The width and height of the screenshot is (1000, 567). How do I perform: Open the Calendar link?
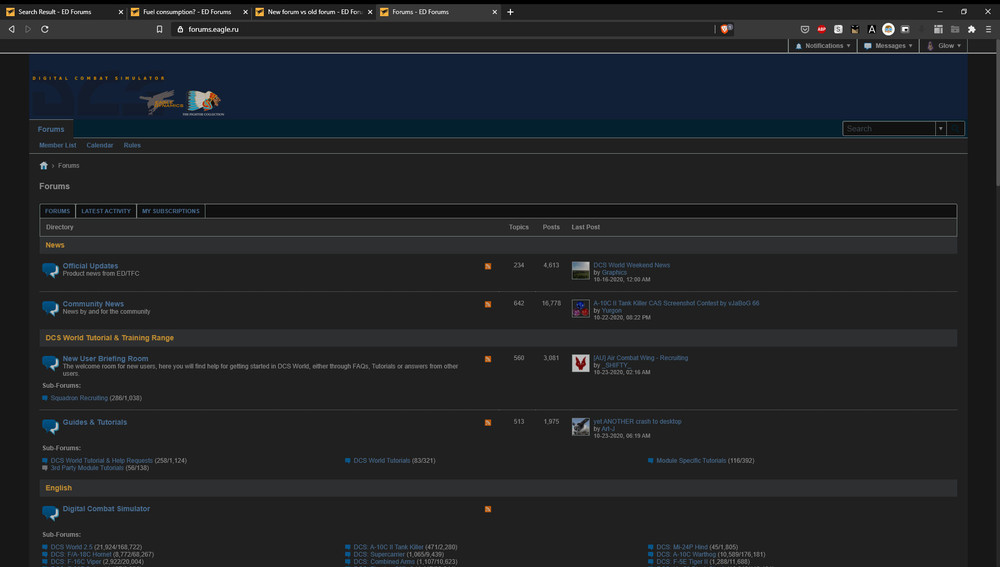(99, 145)
